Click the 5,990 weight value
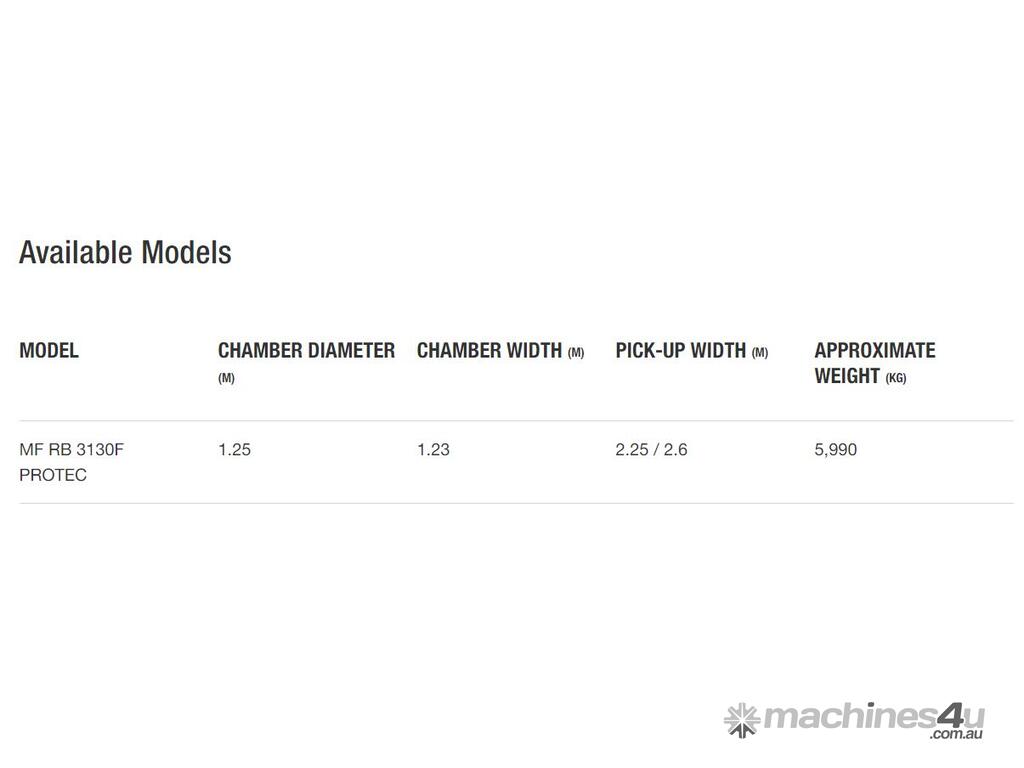Viewport: 1024px width, 768px height. point(835,449)
